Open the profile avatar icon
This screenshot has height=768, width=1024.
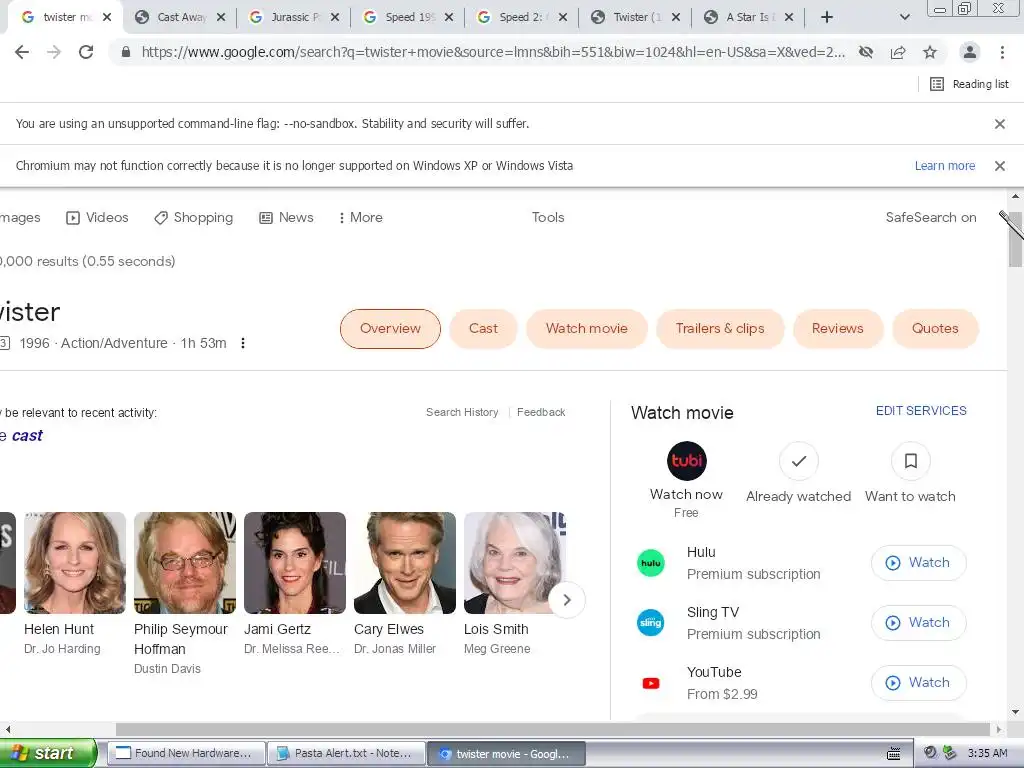(x=970, y=52)
